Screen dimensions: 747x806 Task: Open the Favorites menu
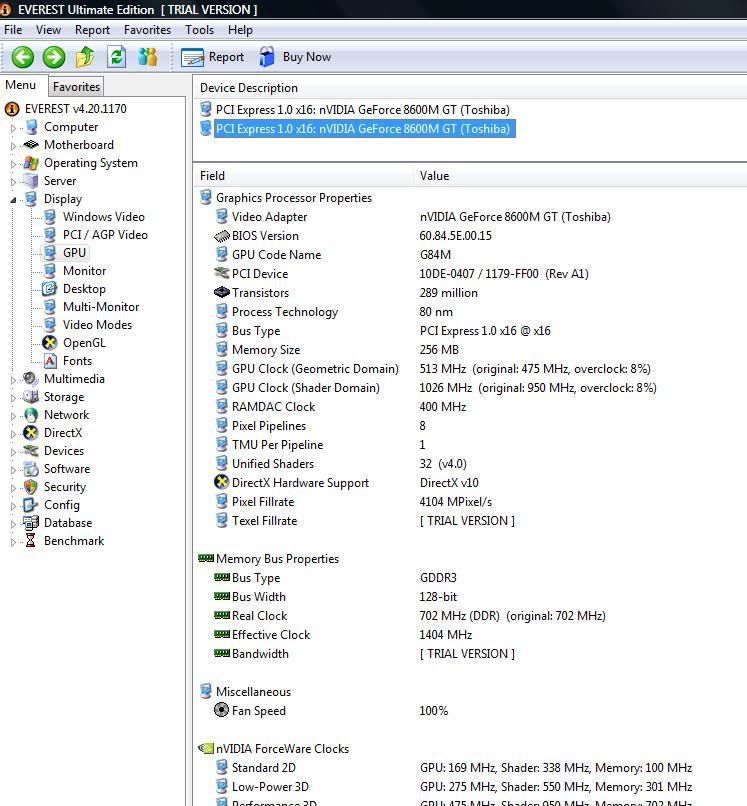point(148,30)
